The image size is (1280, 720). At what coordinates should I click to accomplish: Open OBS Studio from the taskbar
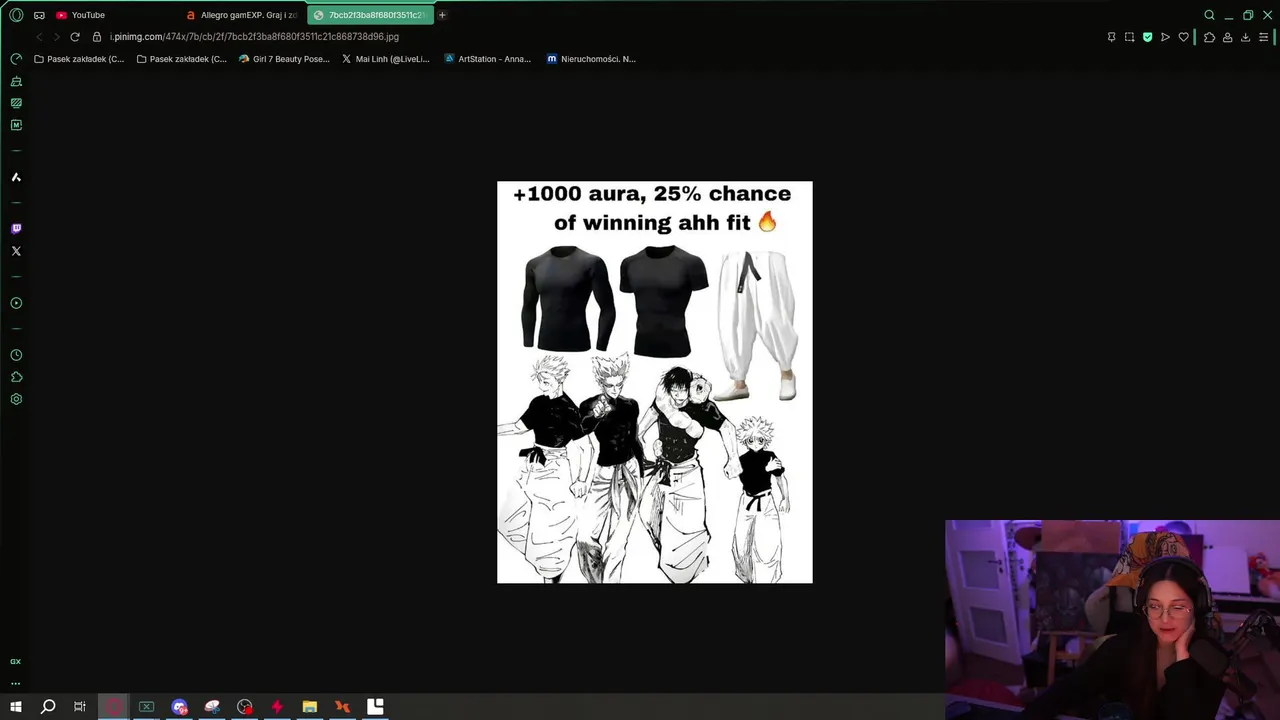pos(245,707)
